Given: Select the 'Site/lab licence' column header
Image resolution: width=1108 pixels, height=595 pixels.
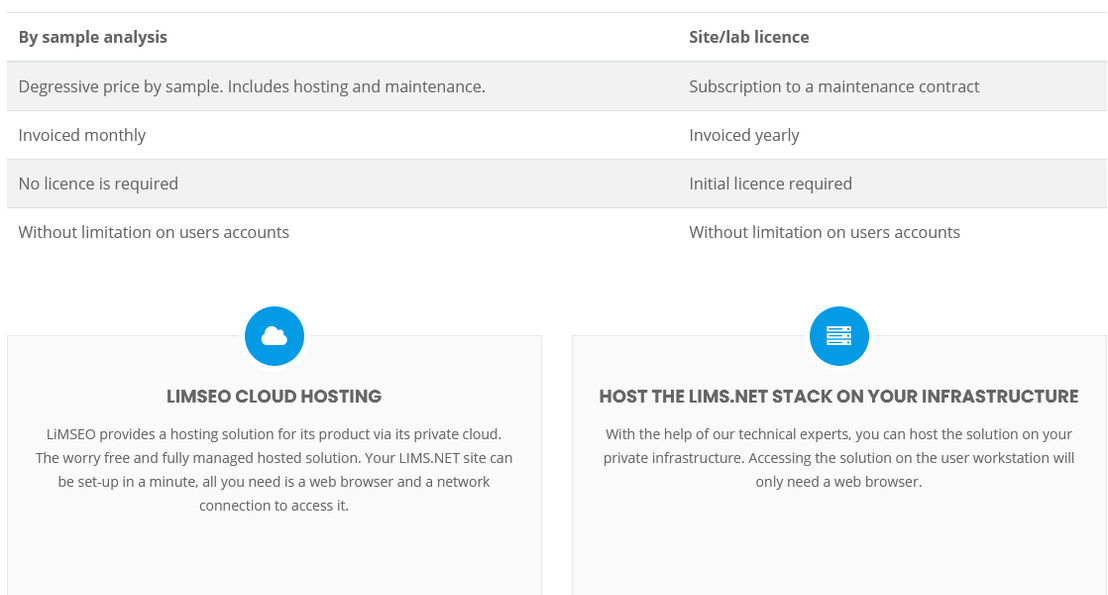Looking at the screenshot, I should pyautogui.click(x=892, y=37).
